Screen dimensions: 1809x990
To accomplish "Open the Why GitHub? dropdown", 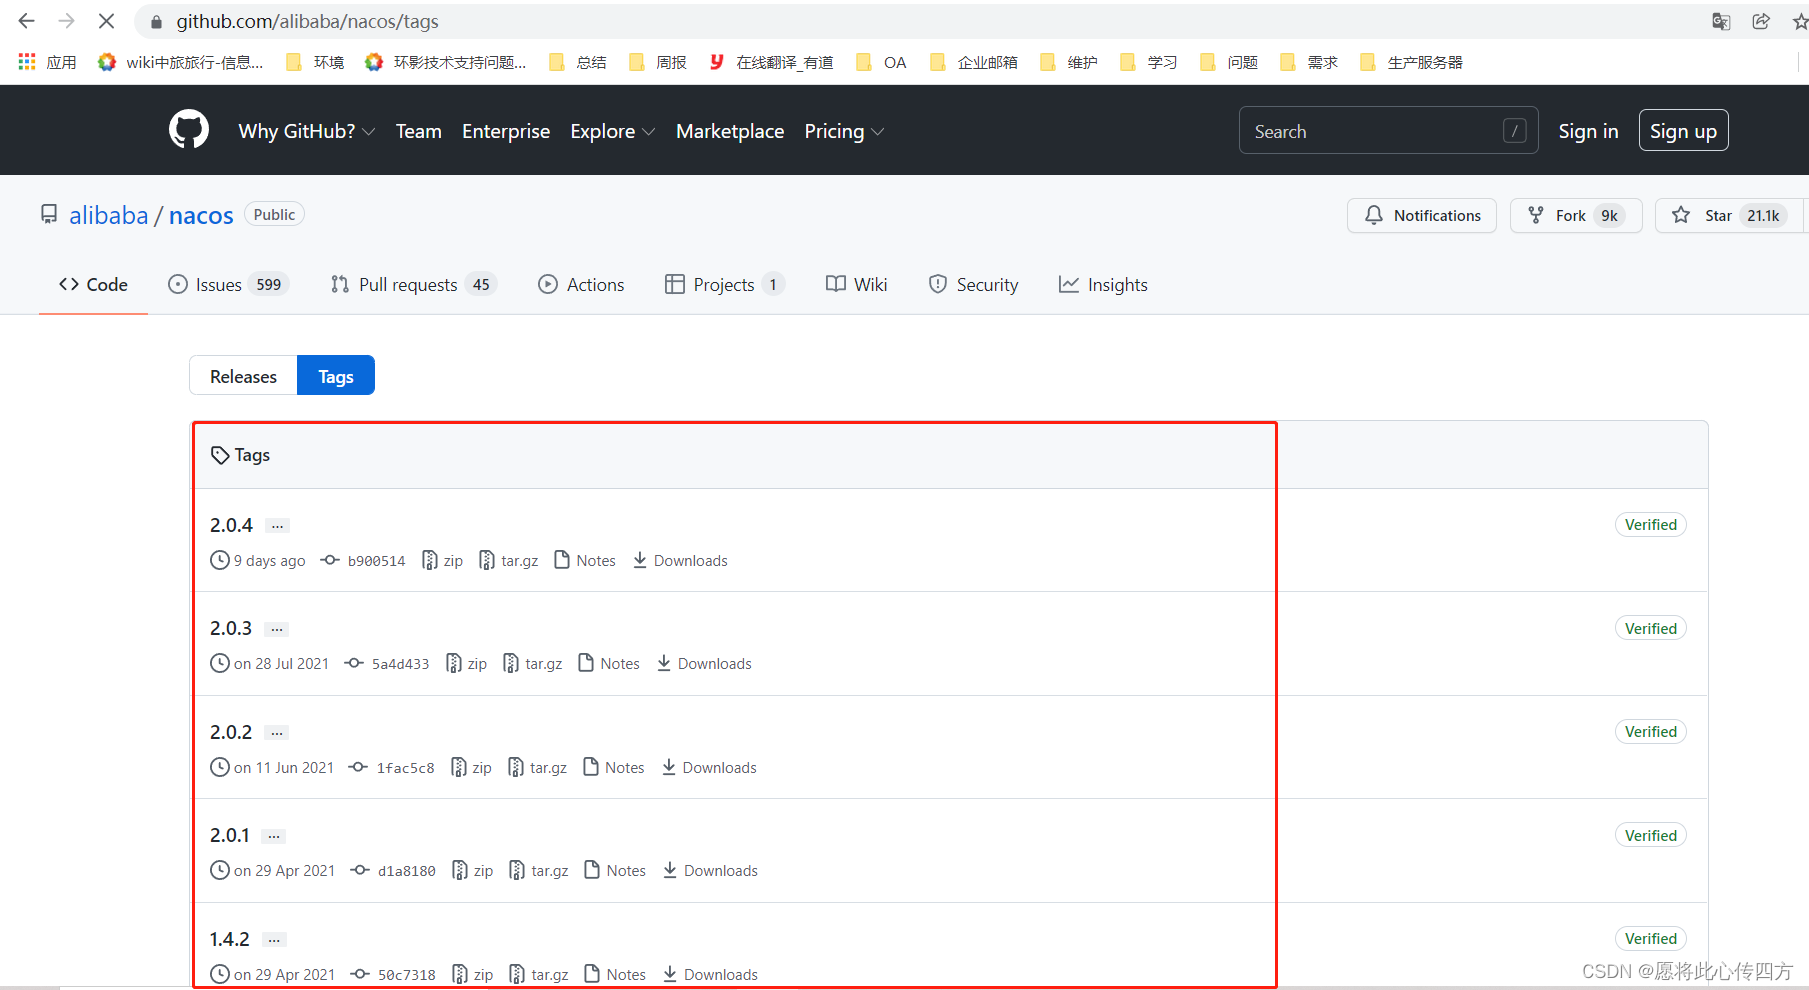I will point(307,131).
